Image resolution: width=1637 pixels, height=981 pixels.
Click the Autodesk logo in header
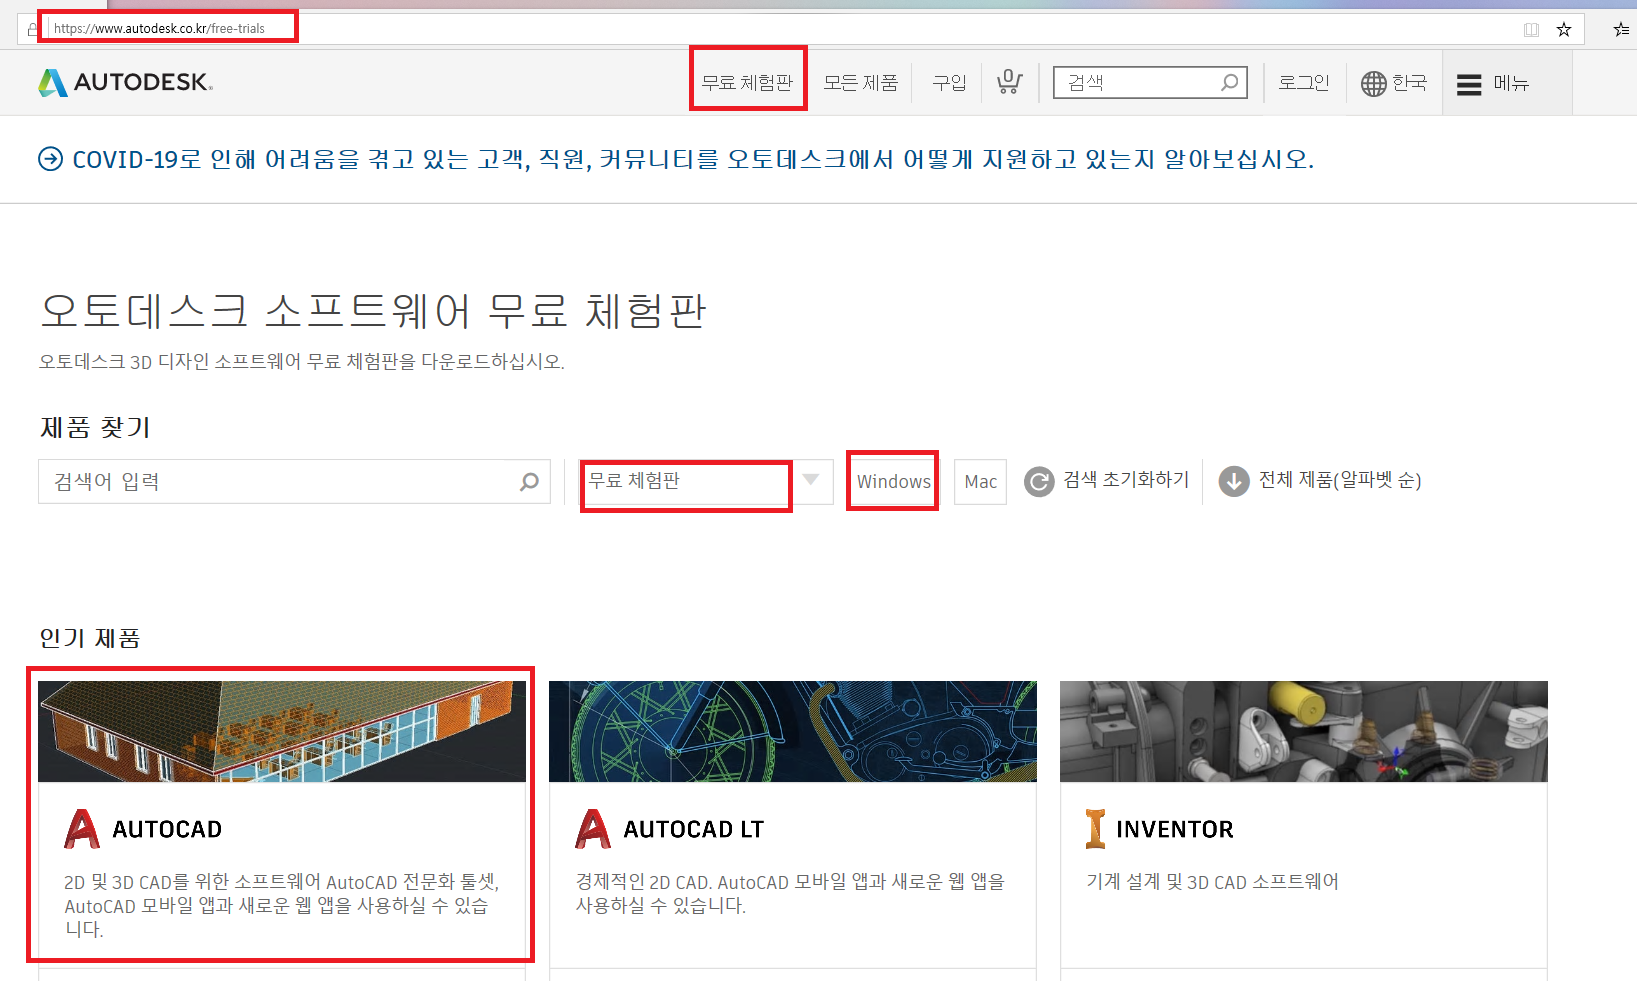click(x=126, y=82)
